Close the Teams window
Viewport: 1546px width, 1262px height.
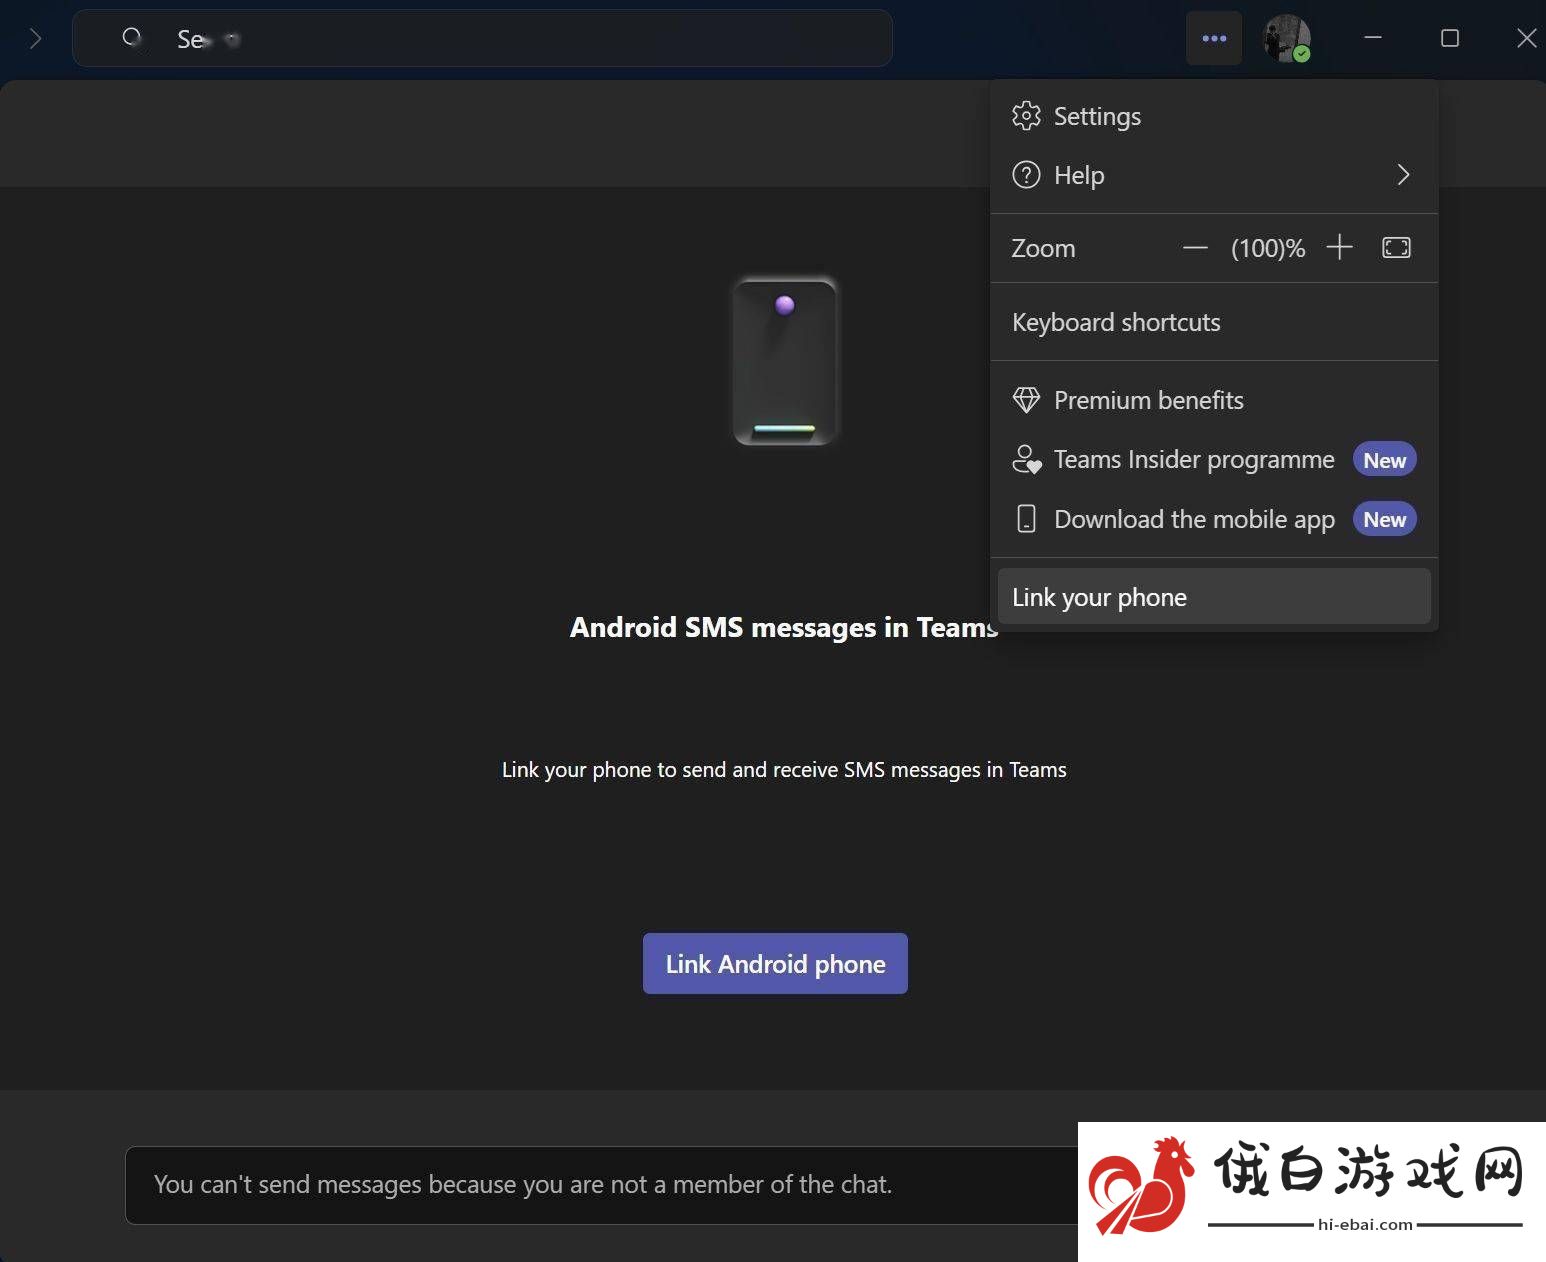(x=1526, y=38)
